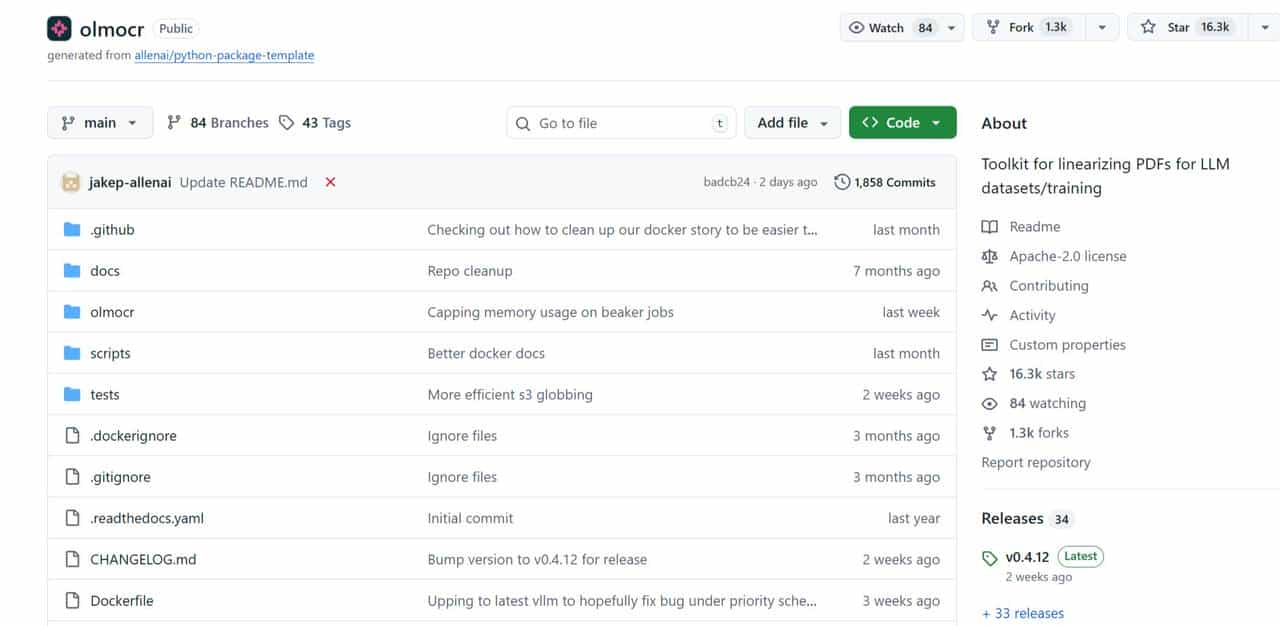
Task: Click the red failed status X icon
Action: (330, 182)
